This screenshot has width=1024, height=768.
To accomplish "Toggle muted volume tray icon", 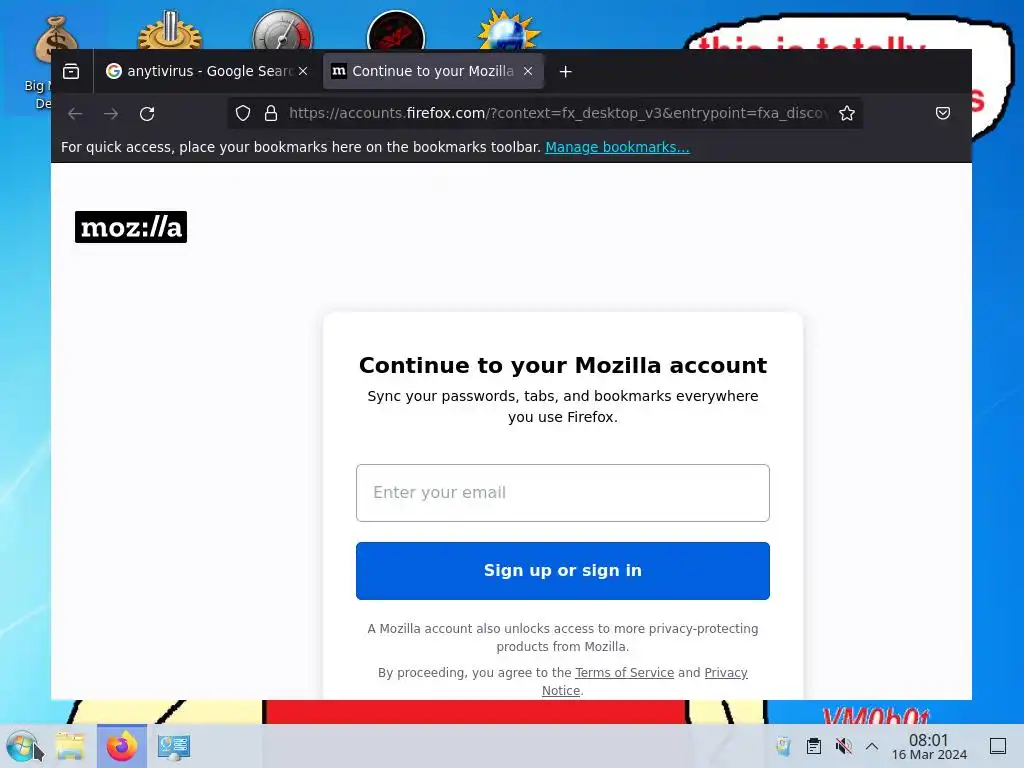I will coord(843,746).
